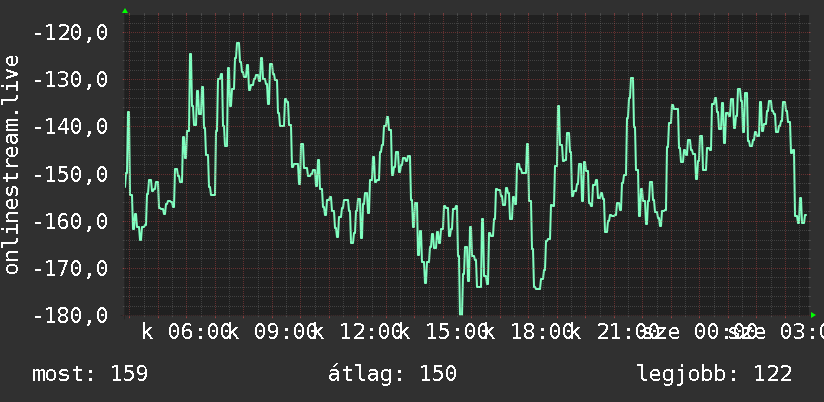Click the k 12:00 time label
Viewport: 824px width, 402px height.
[x=358, y=332]
